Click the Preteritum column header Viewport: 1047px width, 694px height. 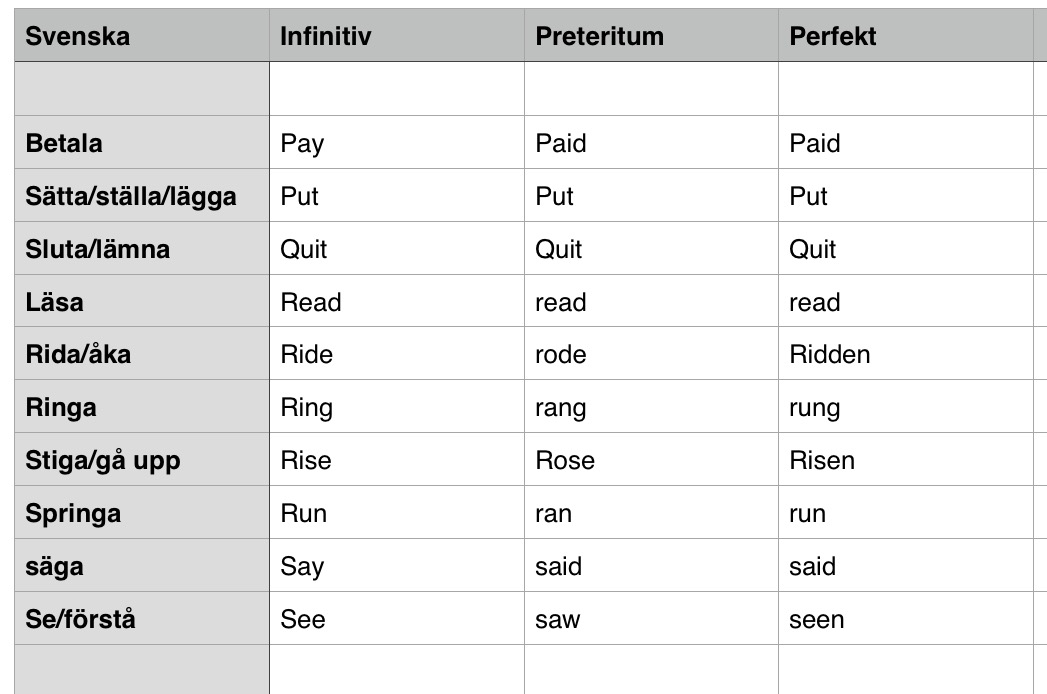click(x=652, y=35)
